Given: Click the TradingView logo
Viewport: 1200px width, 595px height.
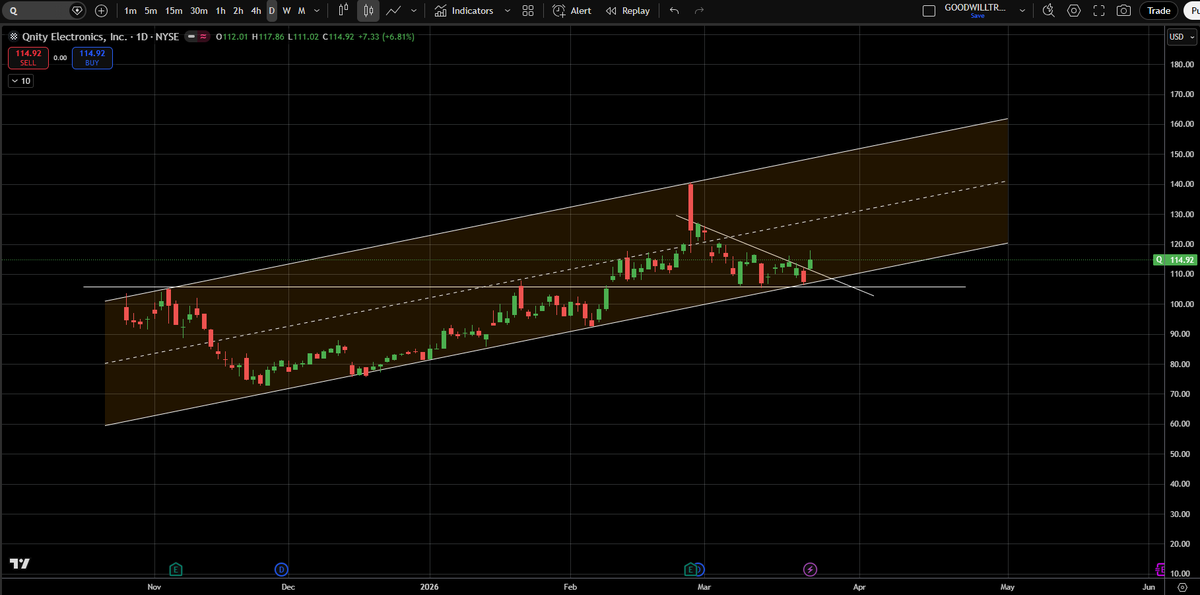Looking at the screenshot, I should (x=19, y=564).
